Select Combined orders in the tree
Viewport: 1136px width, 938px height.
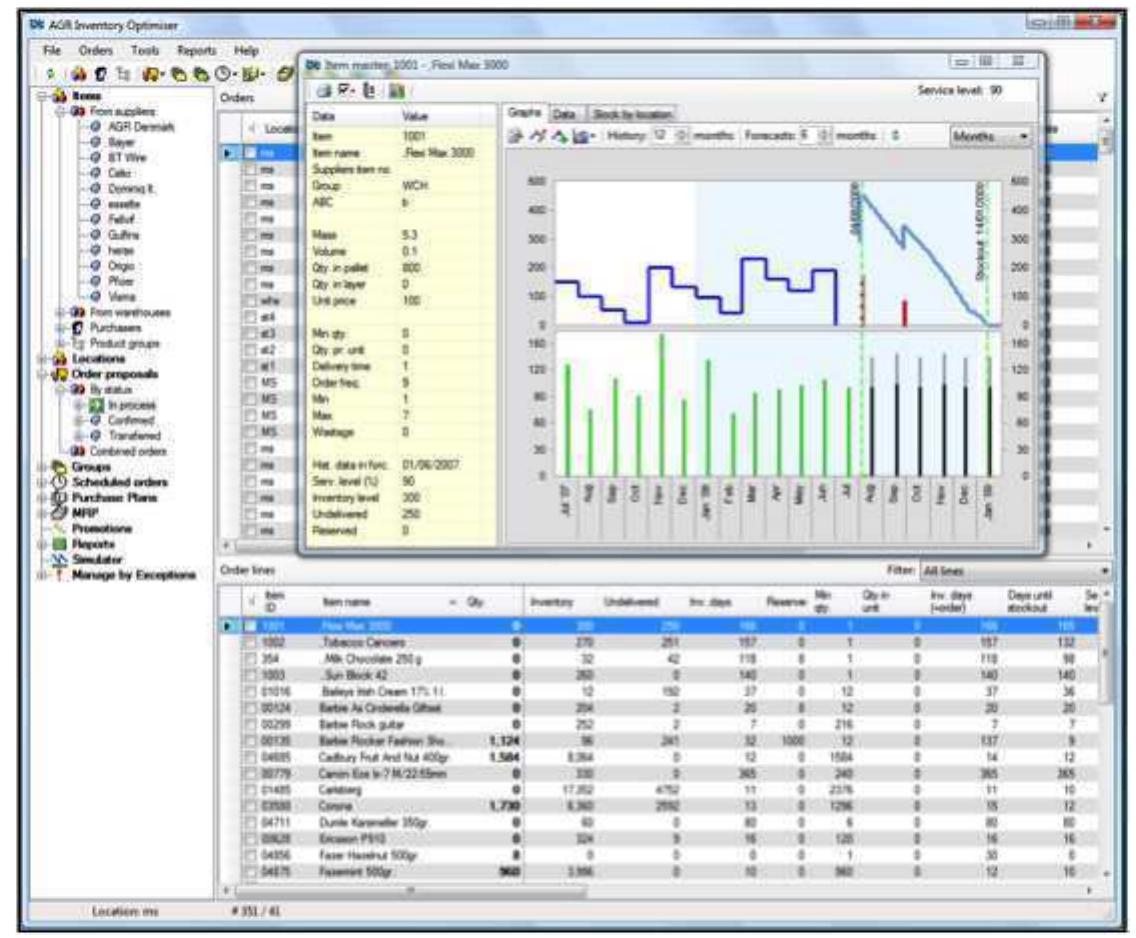click(128, 451)
